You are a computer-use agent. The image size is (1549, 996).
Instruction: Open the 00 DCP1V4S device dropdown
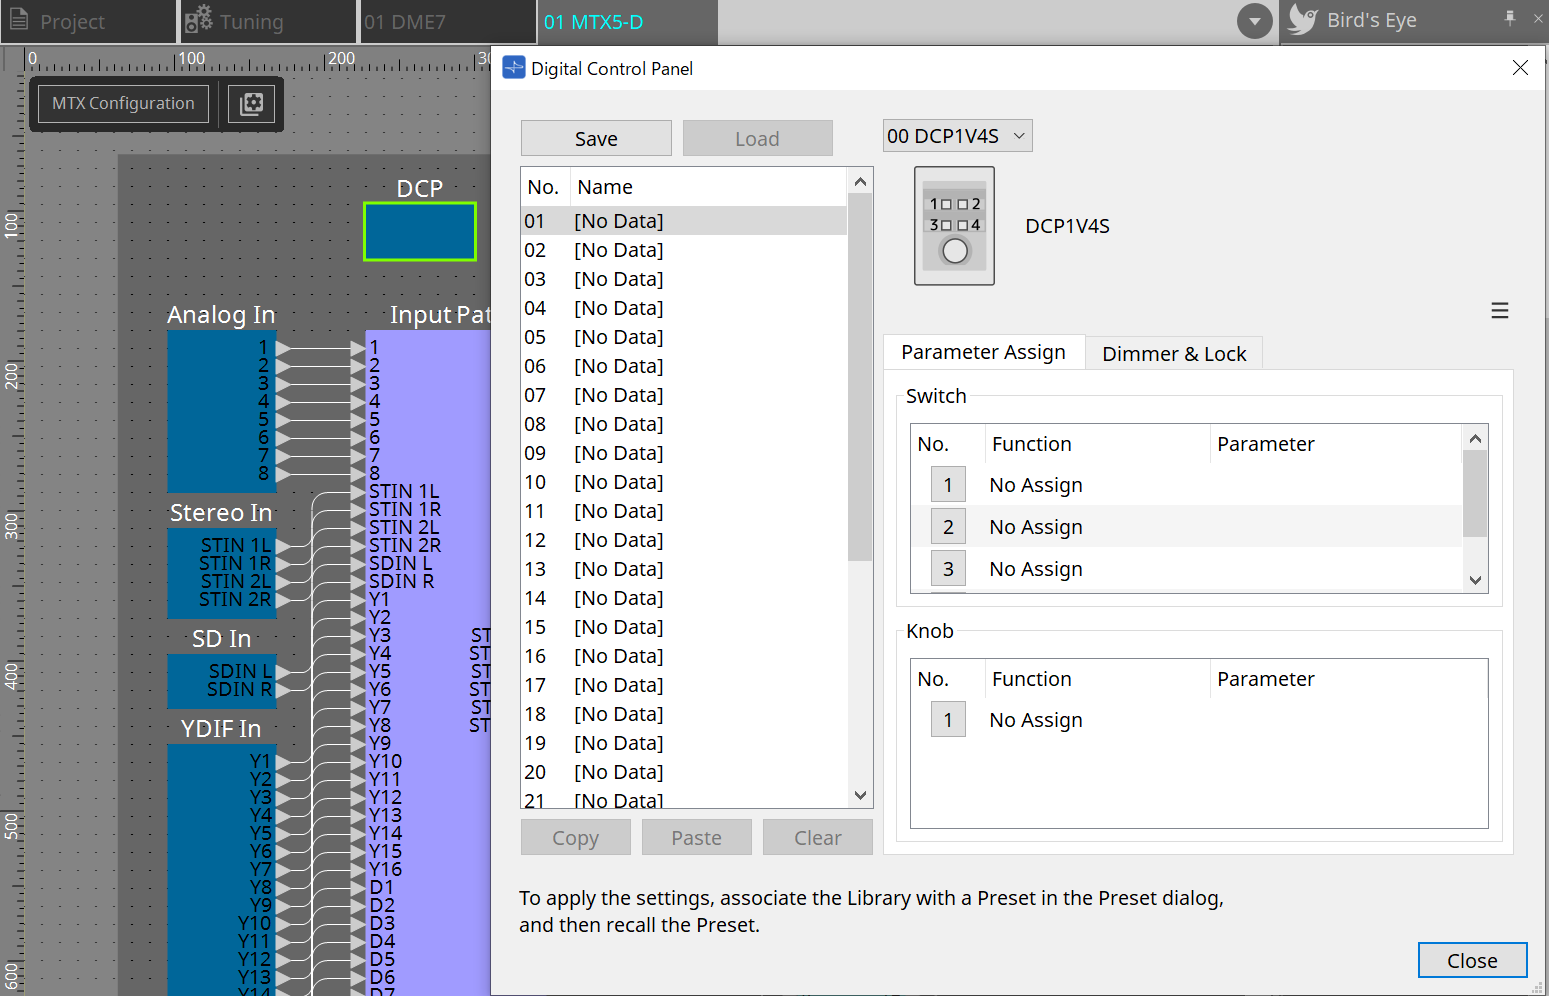tap(957, 136)
